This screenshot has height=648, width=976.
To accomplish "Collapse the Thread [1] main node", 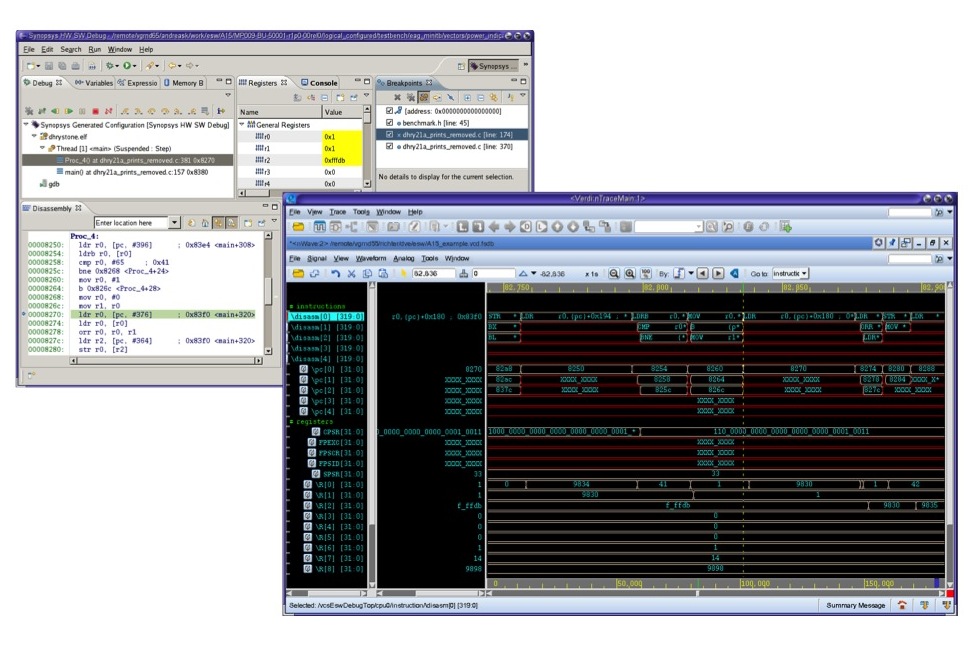I will [x=42, y=148].
